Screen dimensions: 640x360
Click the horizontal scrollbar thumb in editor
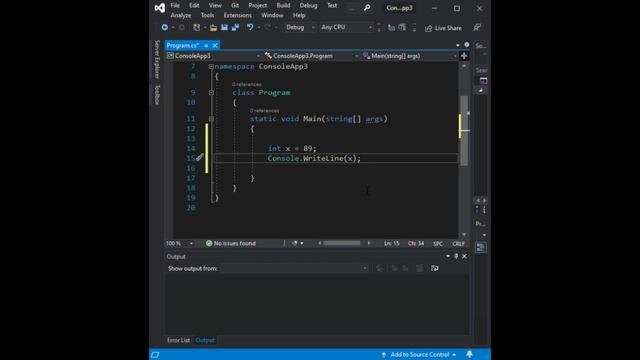coord(342,243)
